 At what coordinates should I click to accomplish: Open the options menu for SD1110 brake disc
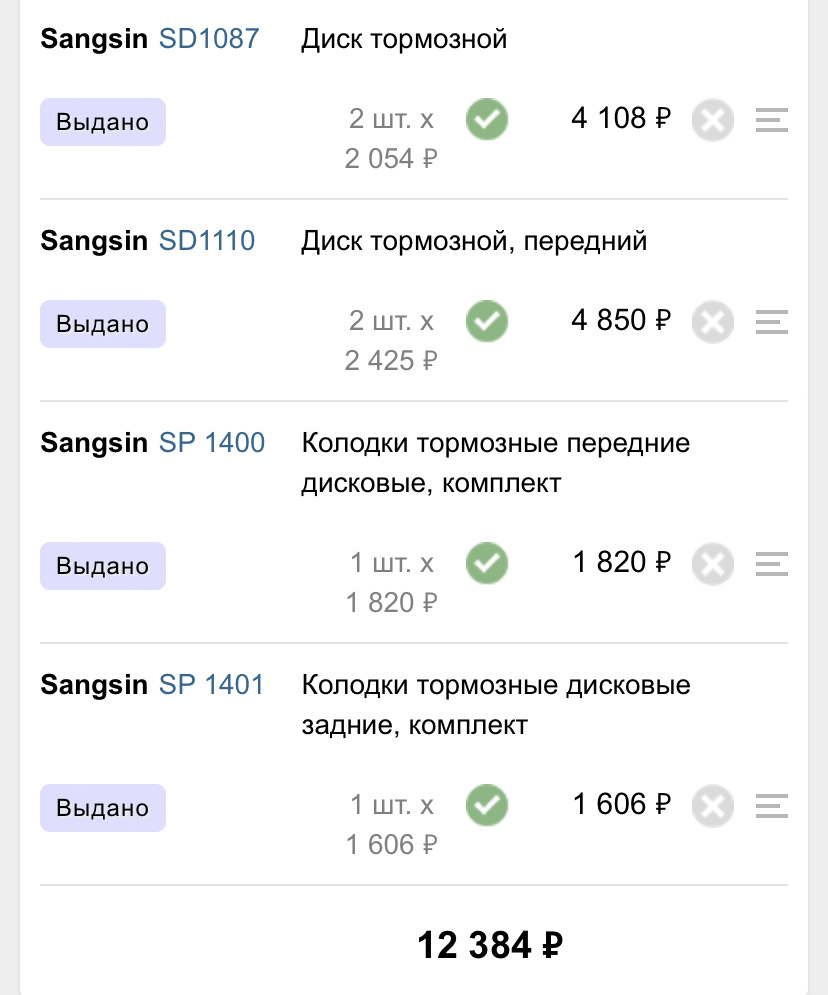point(771,320)
